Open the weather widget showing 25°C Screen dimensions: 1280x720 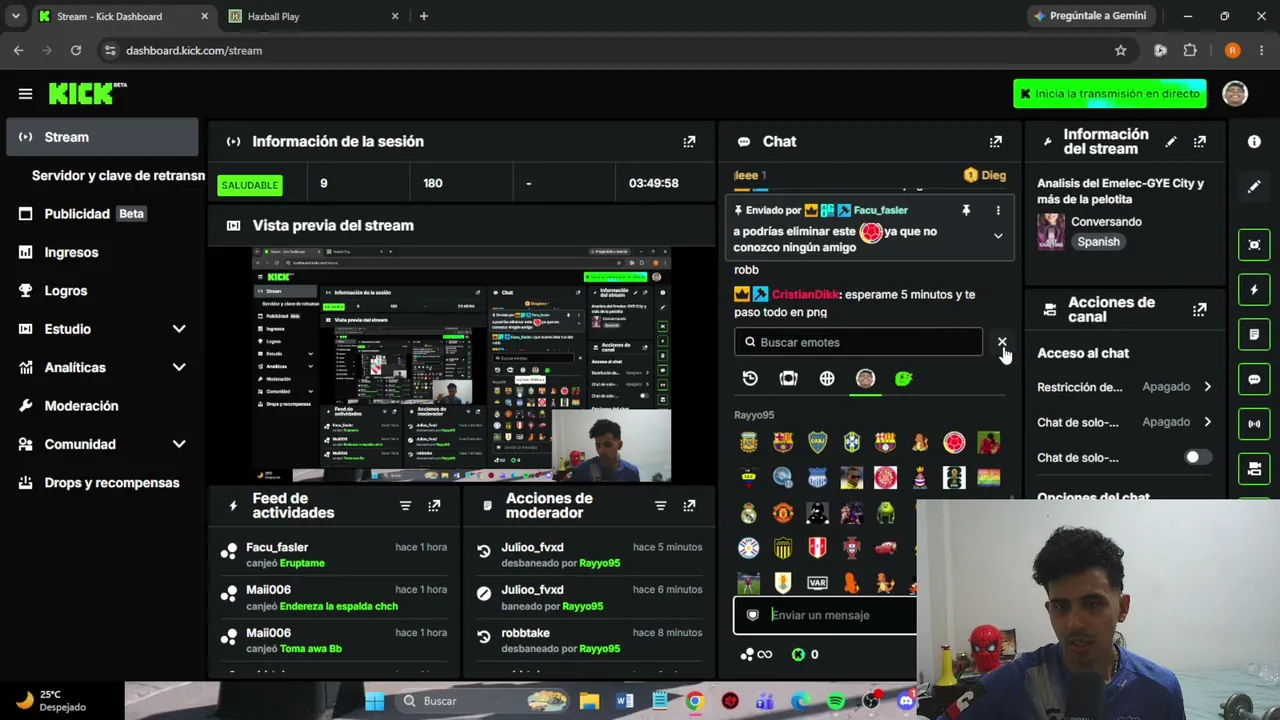click(x=52, y=700)
